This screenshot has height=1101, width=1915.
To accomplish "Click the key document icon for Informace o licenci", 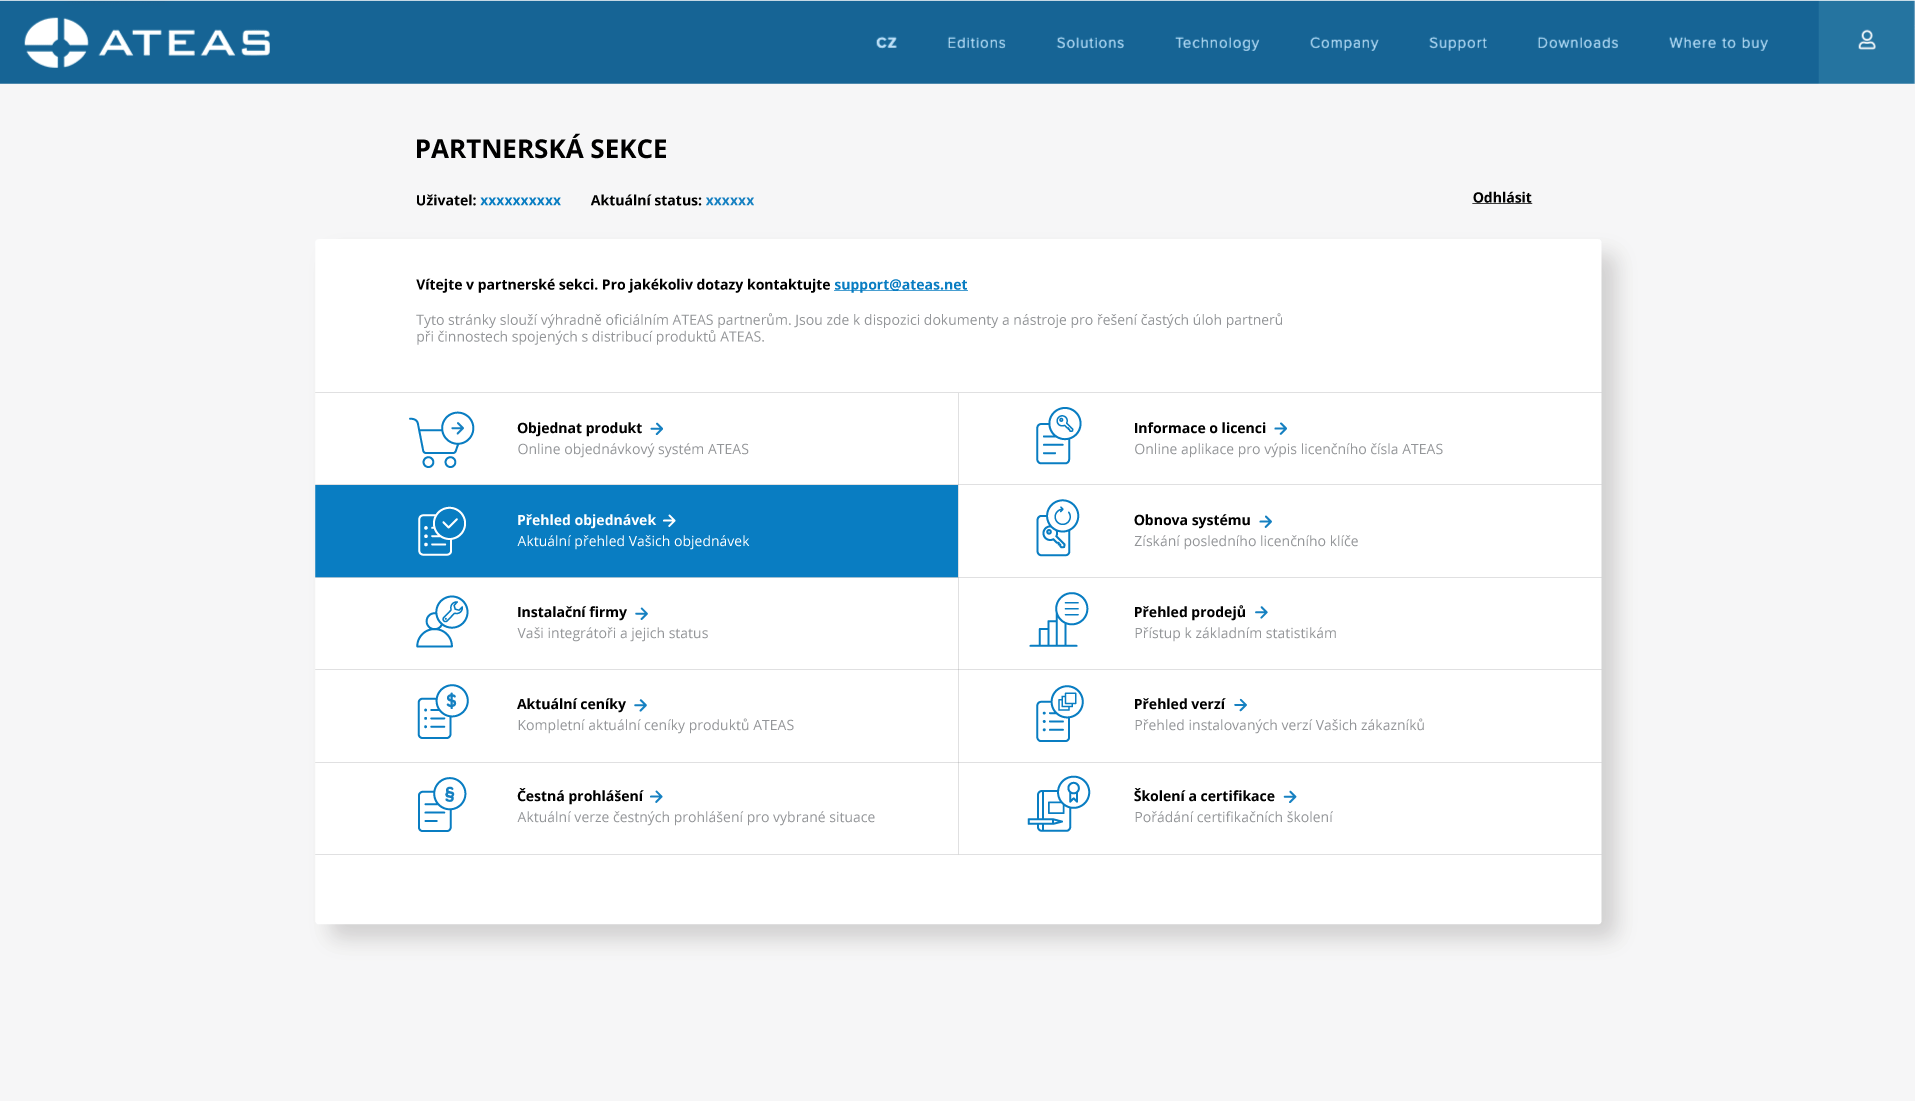I will (x=1058, y=436).
